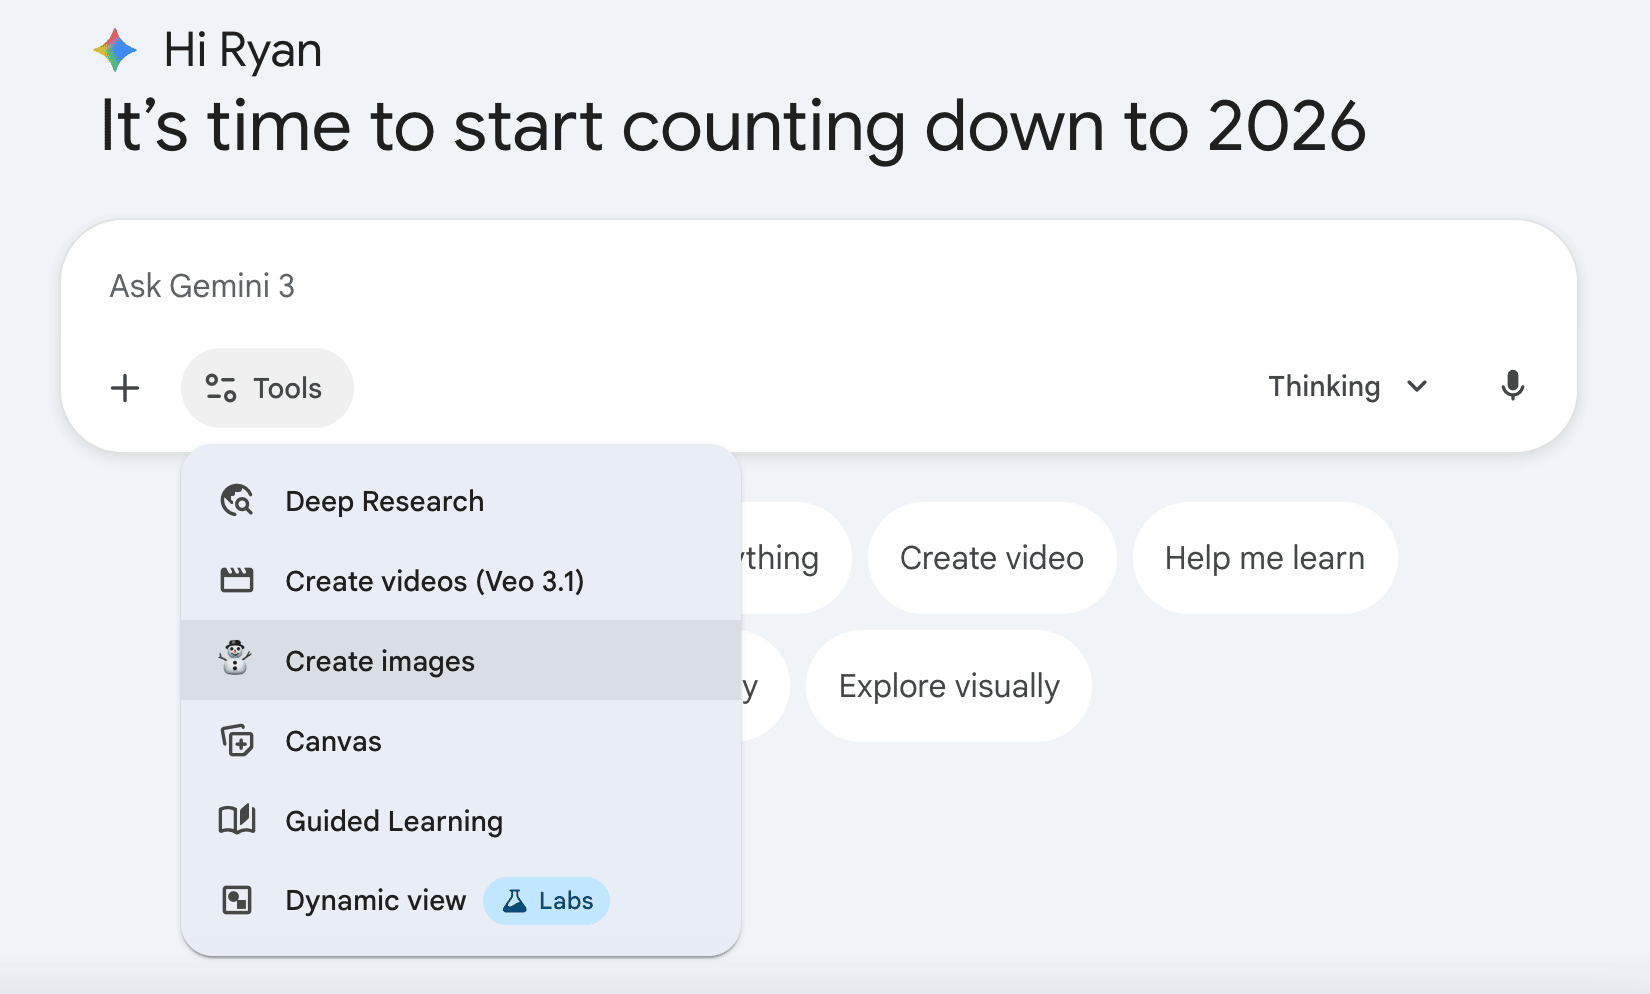
Task: Click the chevron next to Thinking
Action: point(1417,387)
